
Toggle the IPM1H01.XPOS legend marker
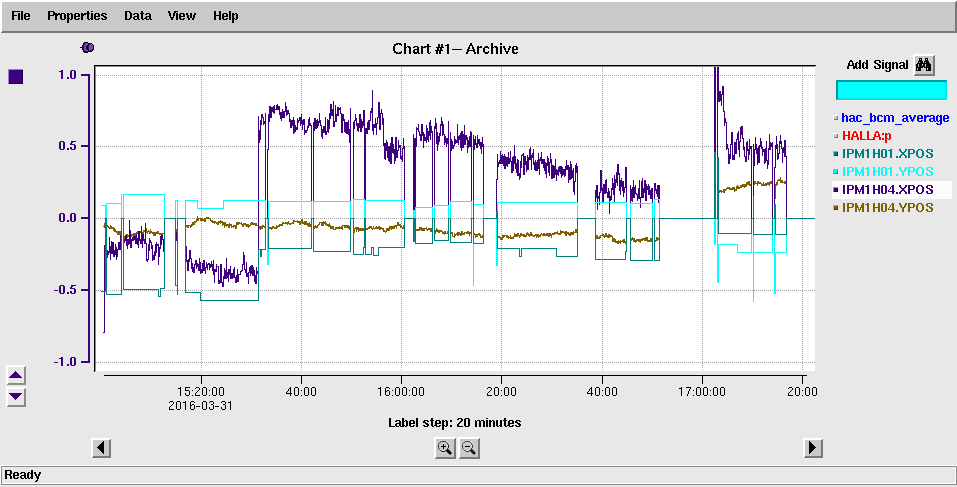coord(836,154)
